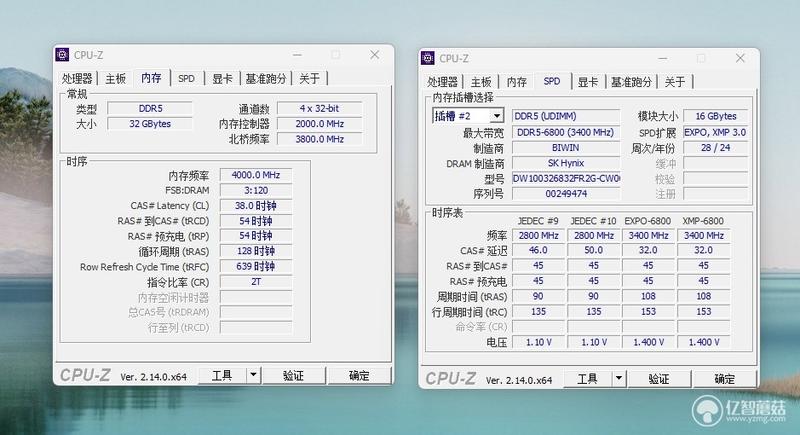The height and width of the screenshot is (435, 800).
Task: Open the 显卡 tab in right window
Action: click(588, 82)
